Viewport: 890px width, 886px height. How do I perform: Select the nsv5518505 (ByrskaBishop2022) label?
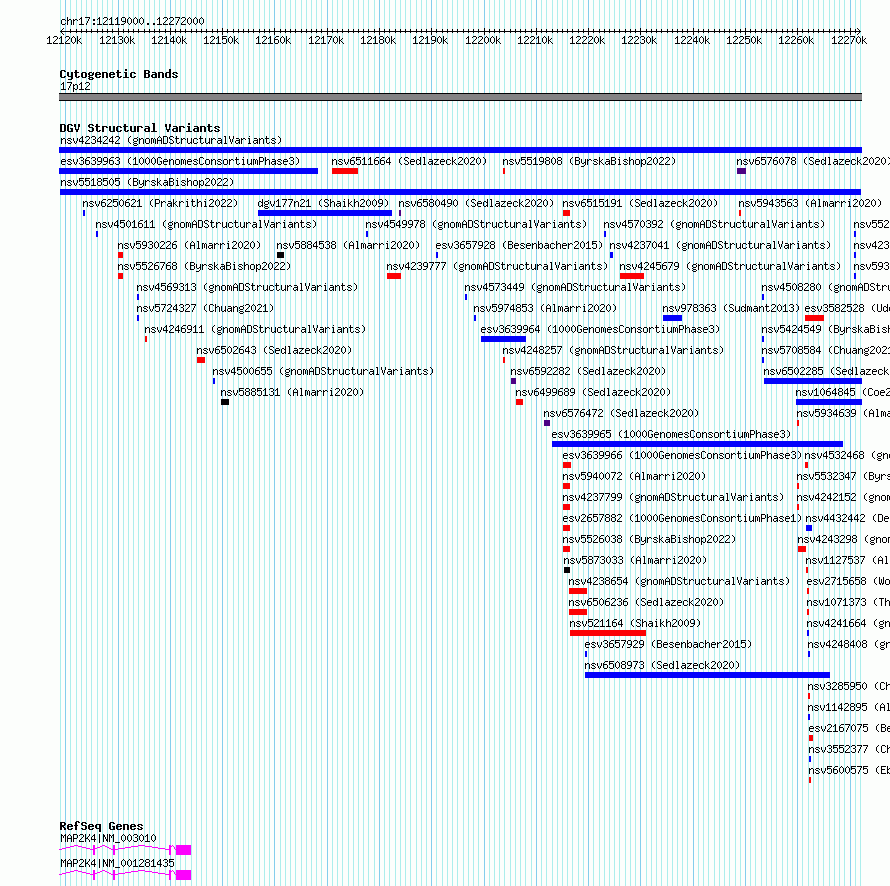pyautogui.click(x=147, y=182)
